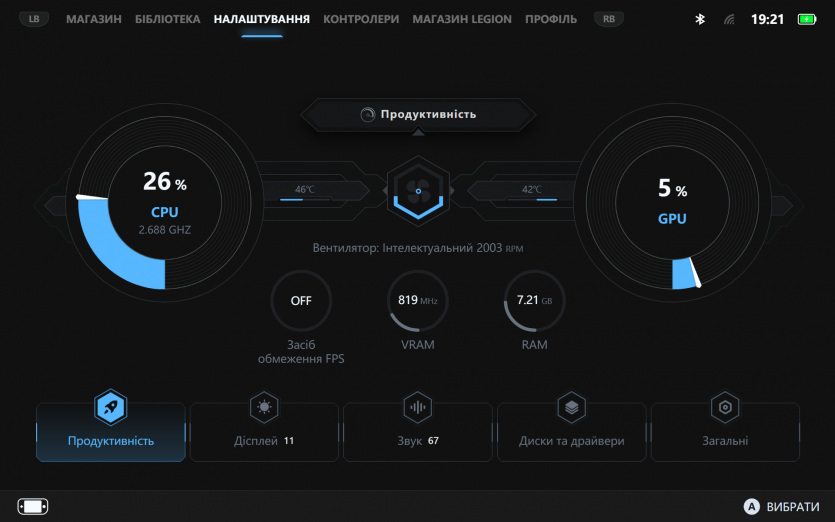Image resolution: width=835 pixels, height=522 pixels.
Task: Toggle the FPS limiter OFF circle
Action: pyautogui.click(x=301, y=300)
